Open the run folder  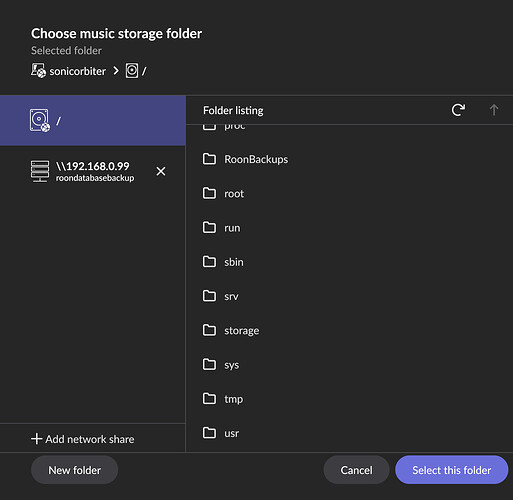[349, 228]
